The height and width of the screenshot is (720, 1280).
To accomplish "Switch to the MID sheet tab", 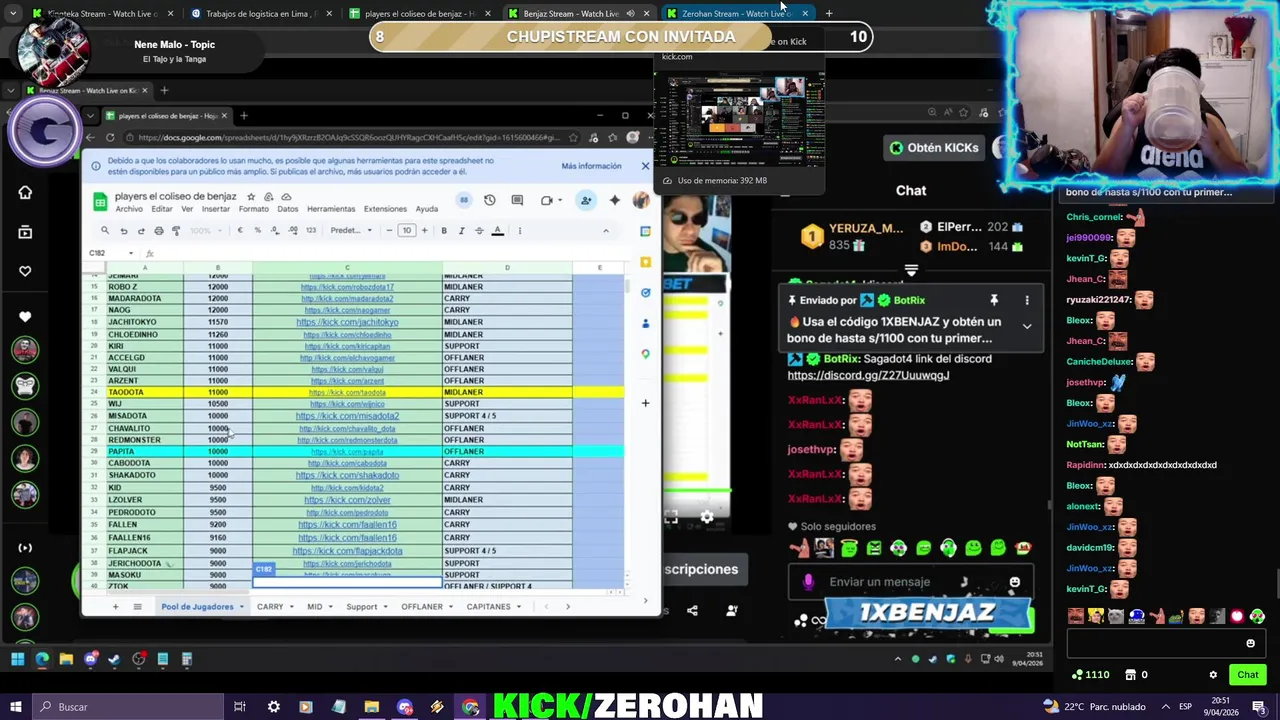I will click(314, 607).
